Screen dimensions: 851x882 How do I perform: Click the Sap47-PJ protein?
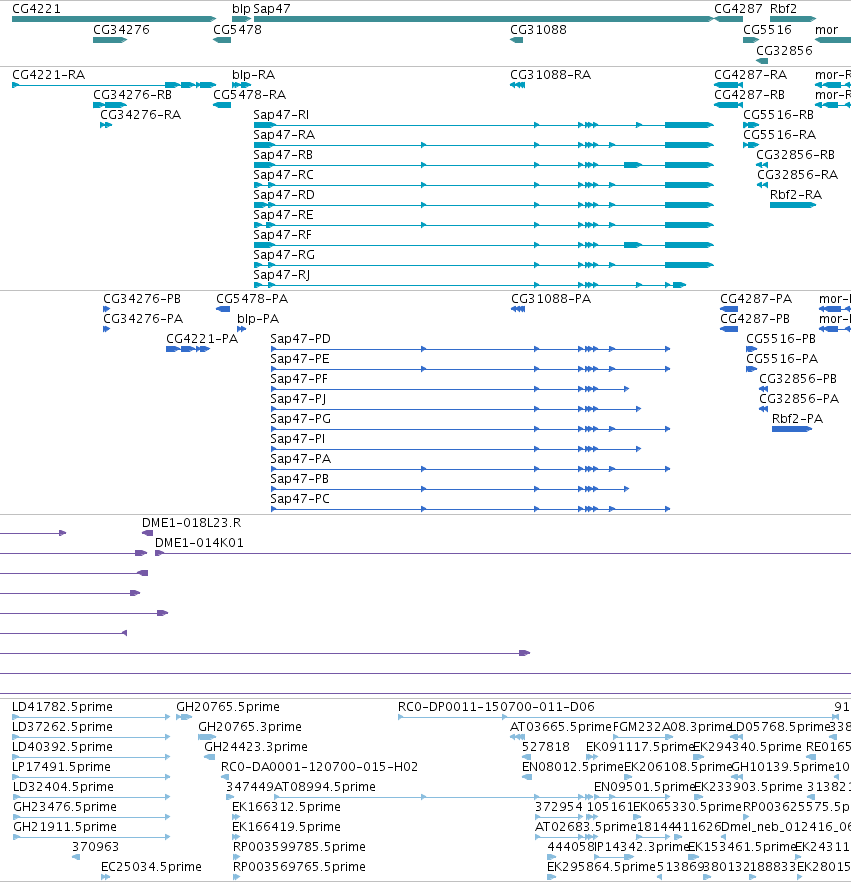pyautogui.click(x=456, y=409)
